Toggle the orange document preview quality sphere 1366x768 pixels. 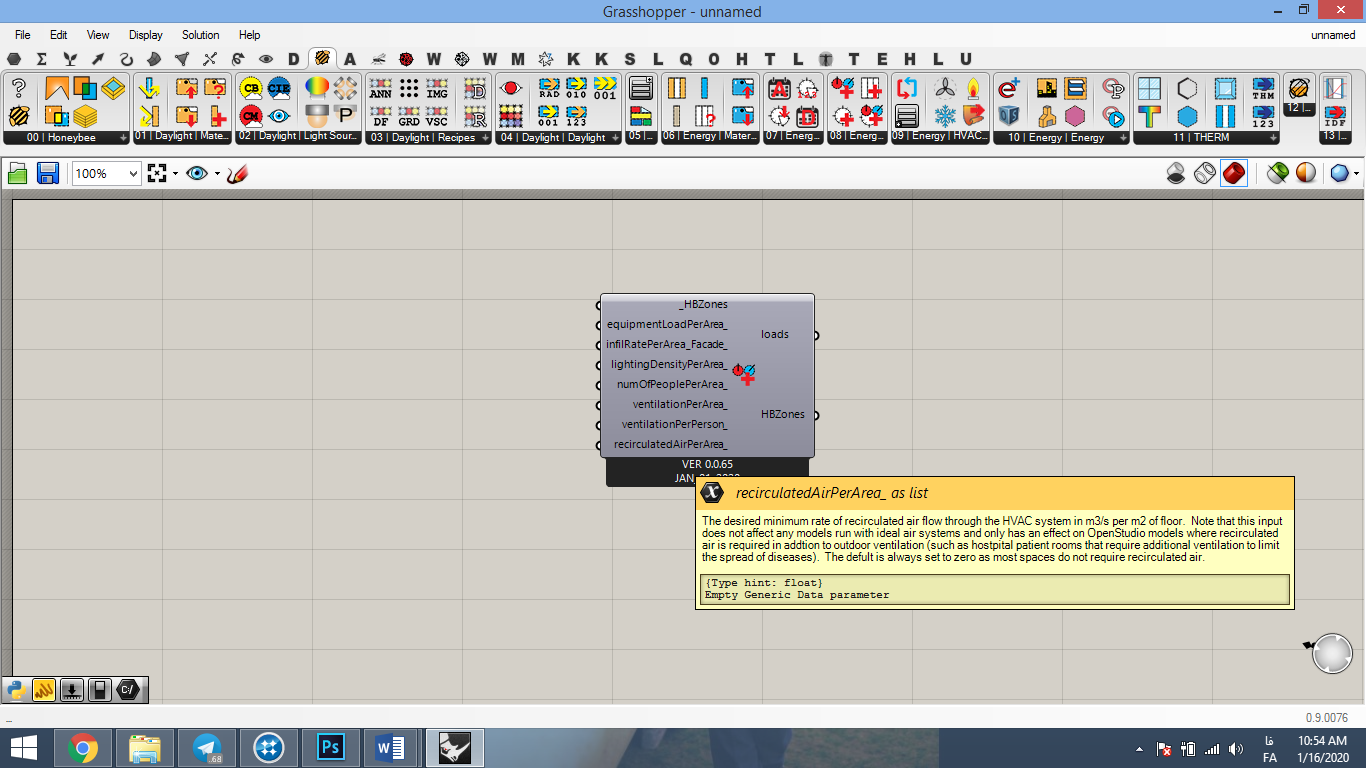pyautogui.click(x=1306, y=174)
